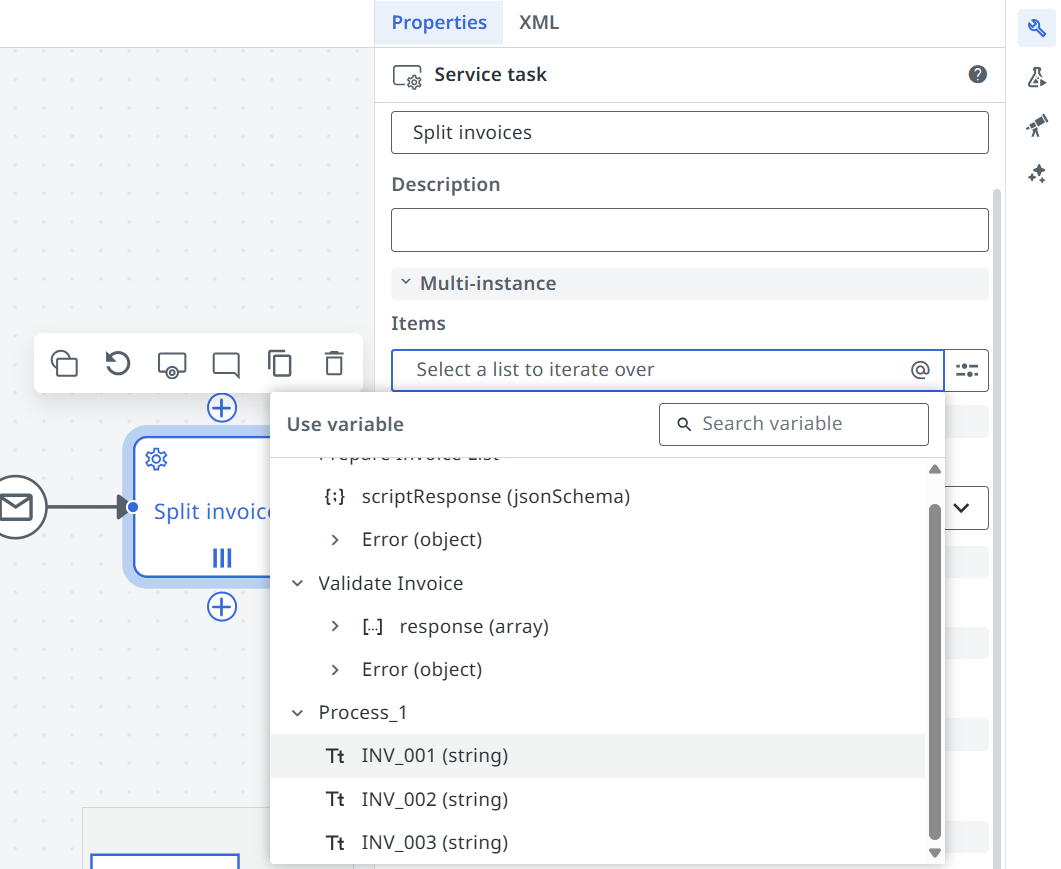The width and height of the screenshot is (1061, 869).
Task: Click the gear icon on Split invoices task
Action: [x=156, y=459]
